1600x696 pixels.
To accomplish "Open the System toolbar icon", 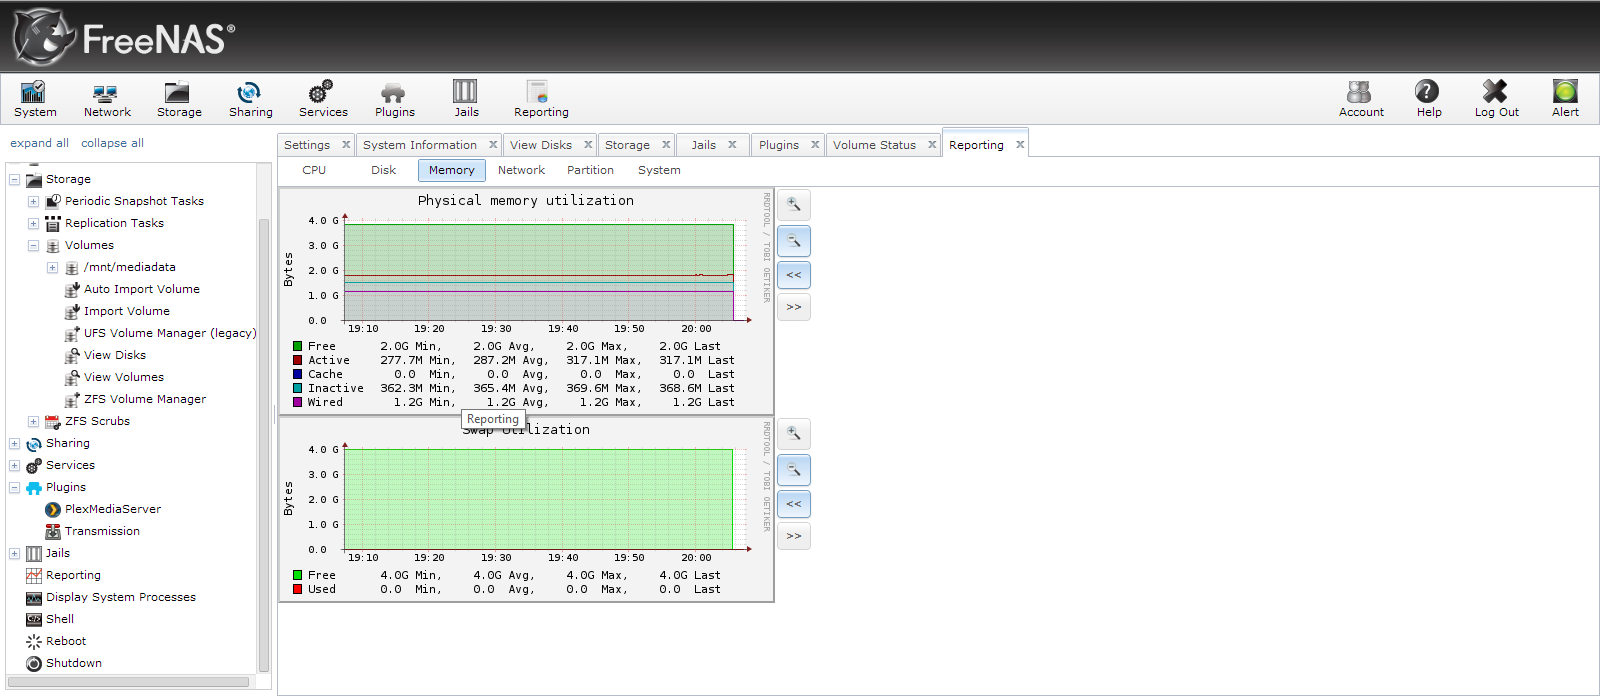I will coord(35,99).
